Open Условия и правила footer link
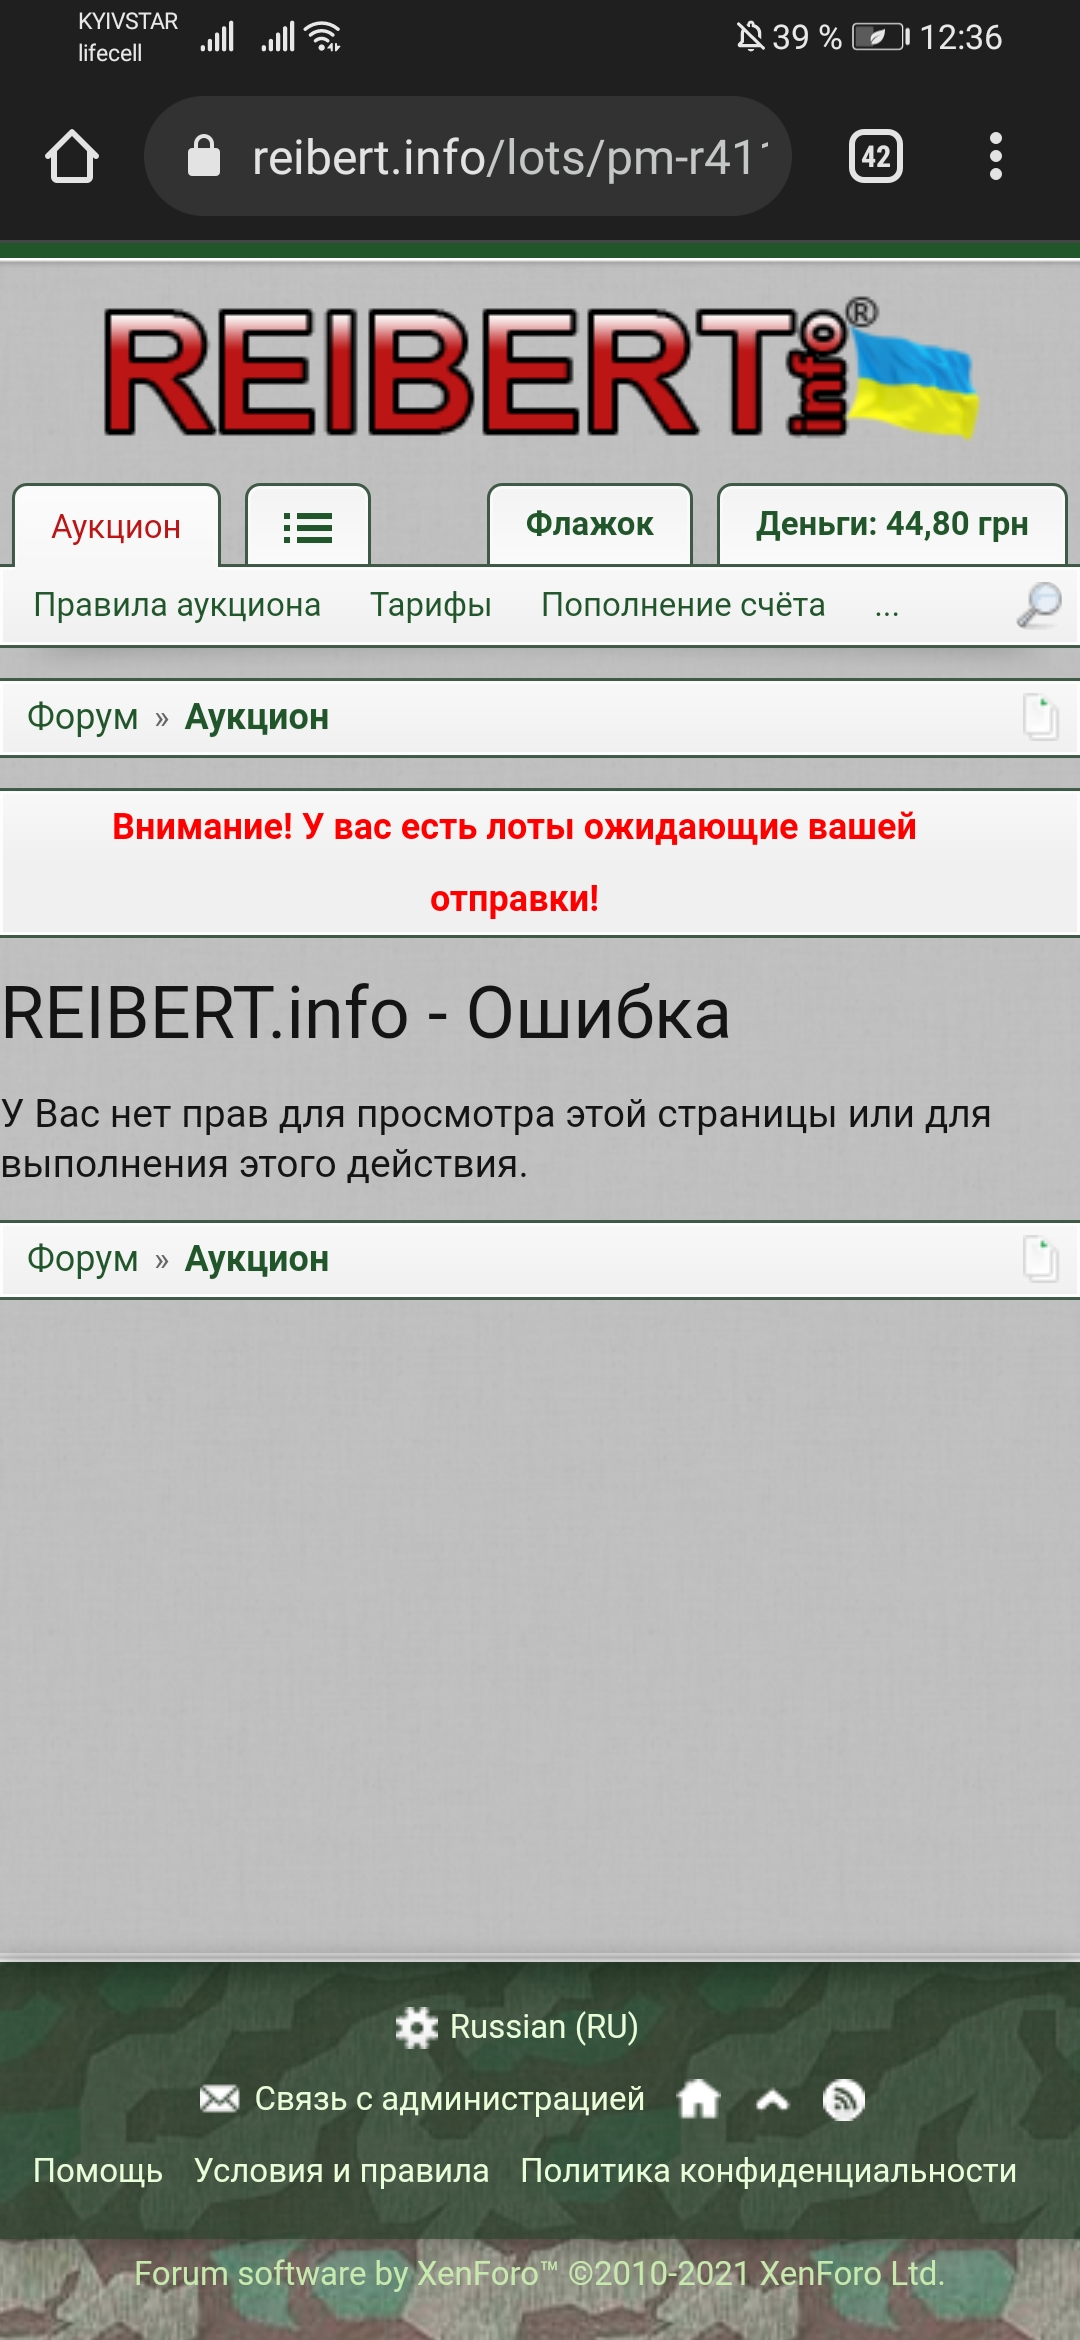Image resolution: width=1080 pixels, height=2340 pixels. pyautogui.click(x=342, y=2171)
